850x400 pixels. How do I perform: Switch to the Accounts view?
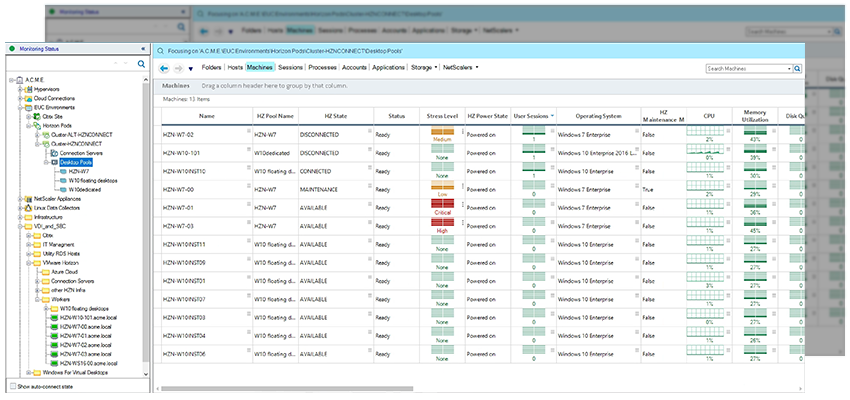point(355,68)
